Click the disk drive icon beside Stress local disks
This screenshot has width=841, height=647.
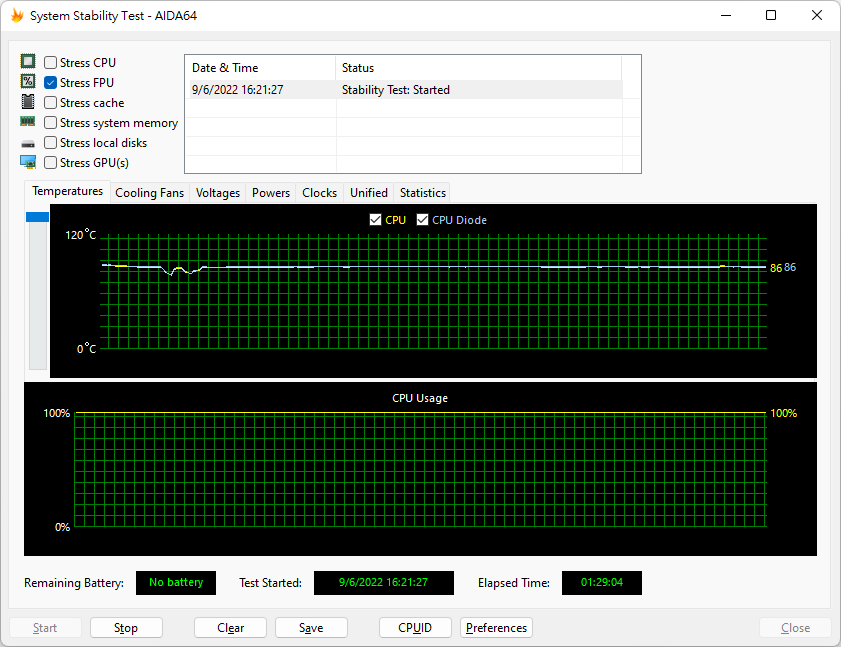[x=28, y=144]
